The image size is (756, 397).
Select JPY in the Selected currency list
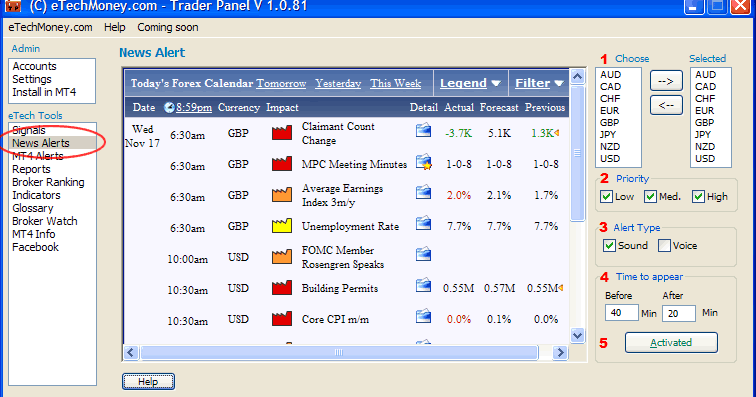[x=702, y=135]
